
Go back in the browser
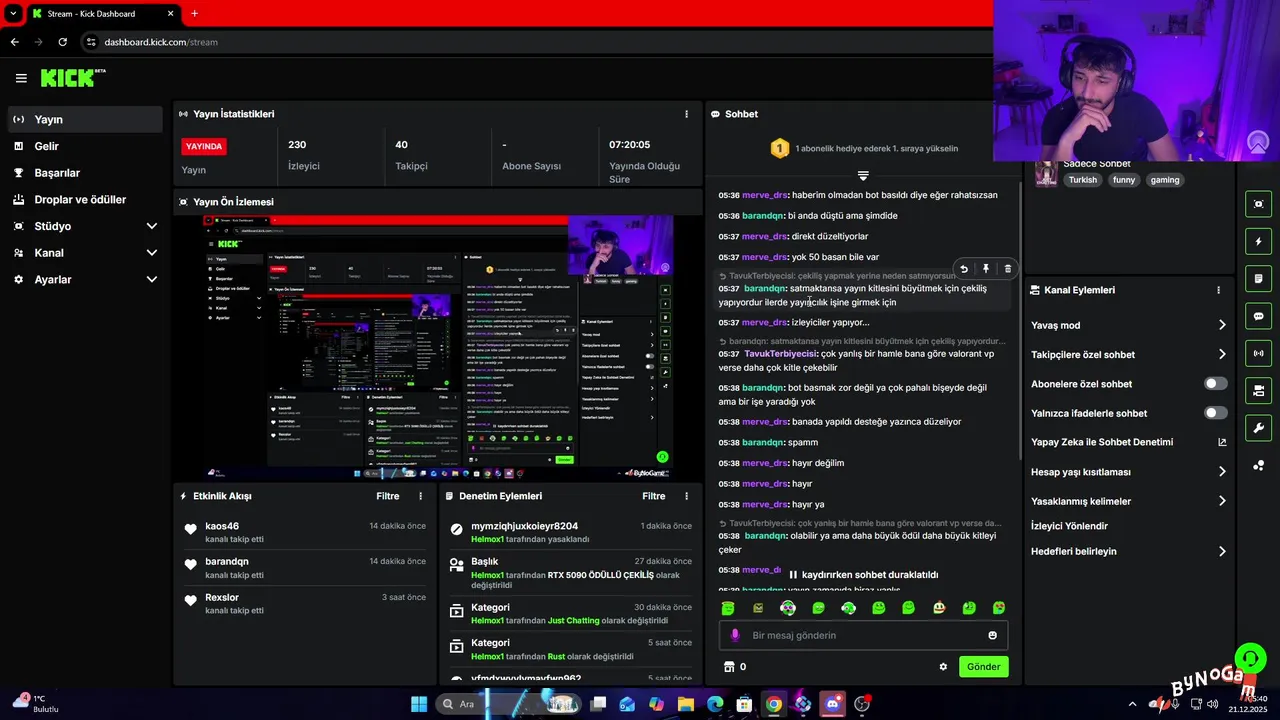(x=14, y=42)
